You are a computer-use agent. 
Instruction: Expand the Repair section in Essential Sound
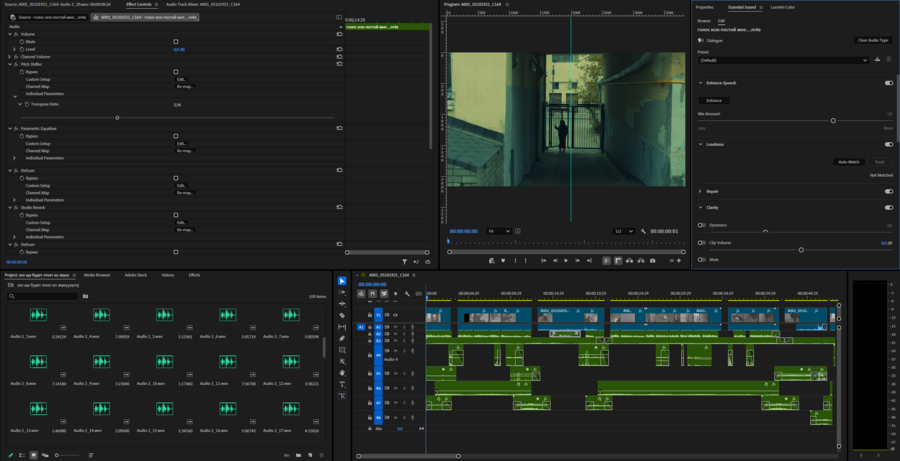[700, 191]
